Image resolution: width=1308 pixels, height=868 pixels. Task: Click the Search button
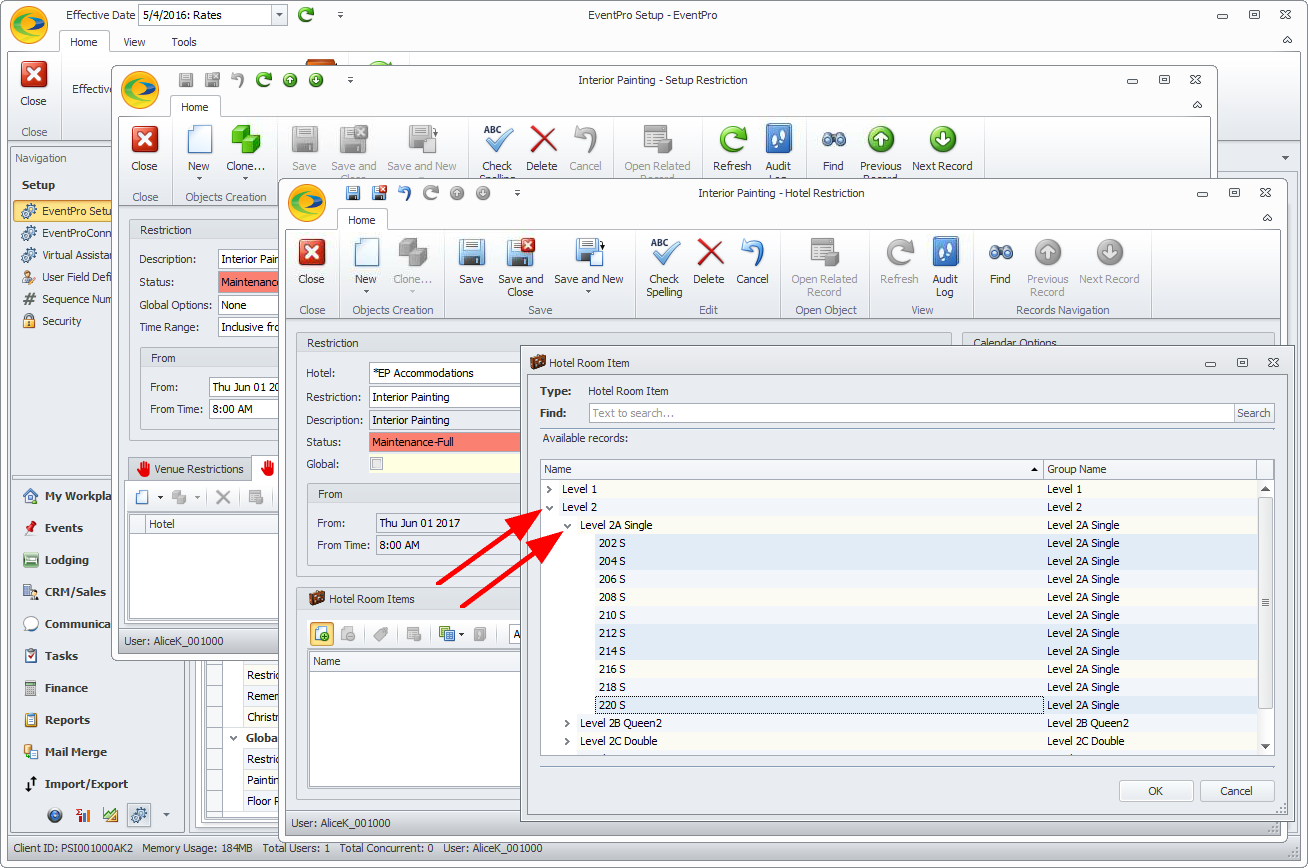[1253, 413]
